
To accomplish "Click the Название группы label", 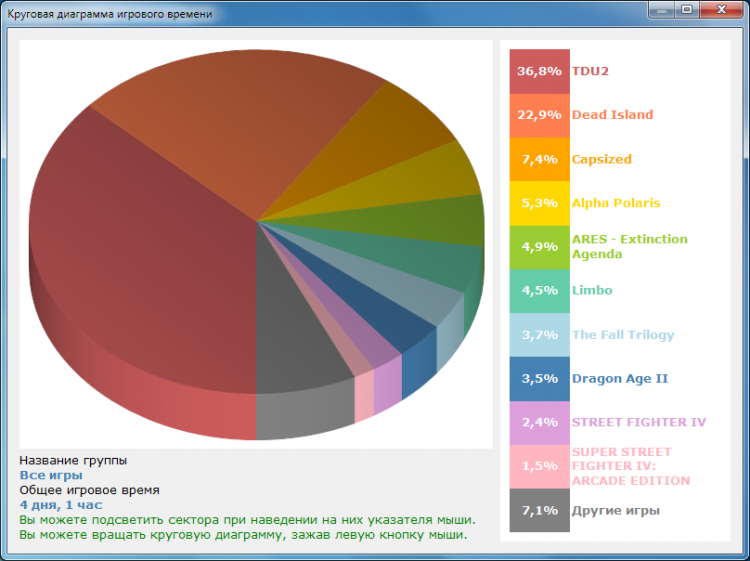I will pos(73,461).
